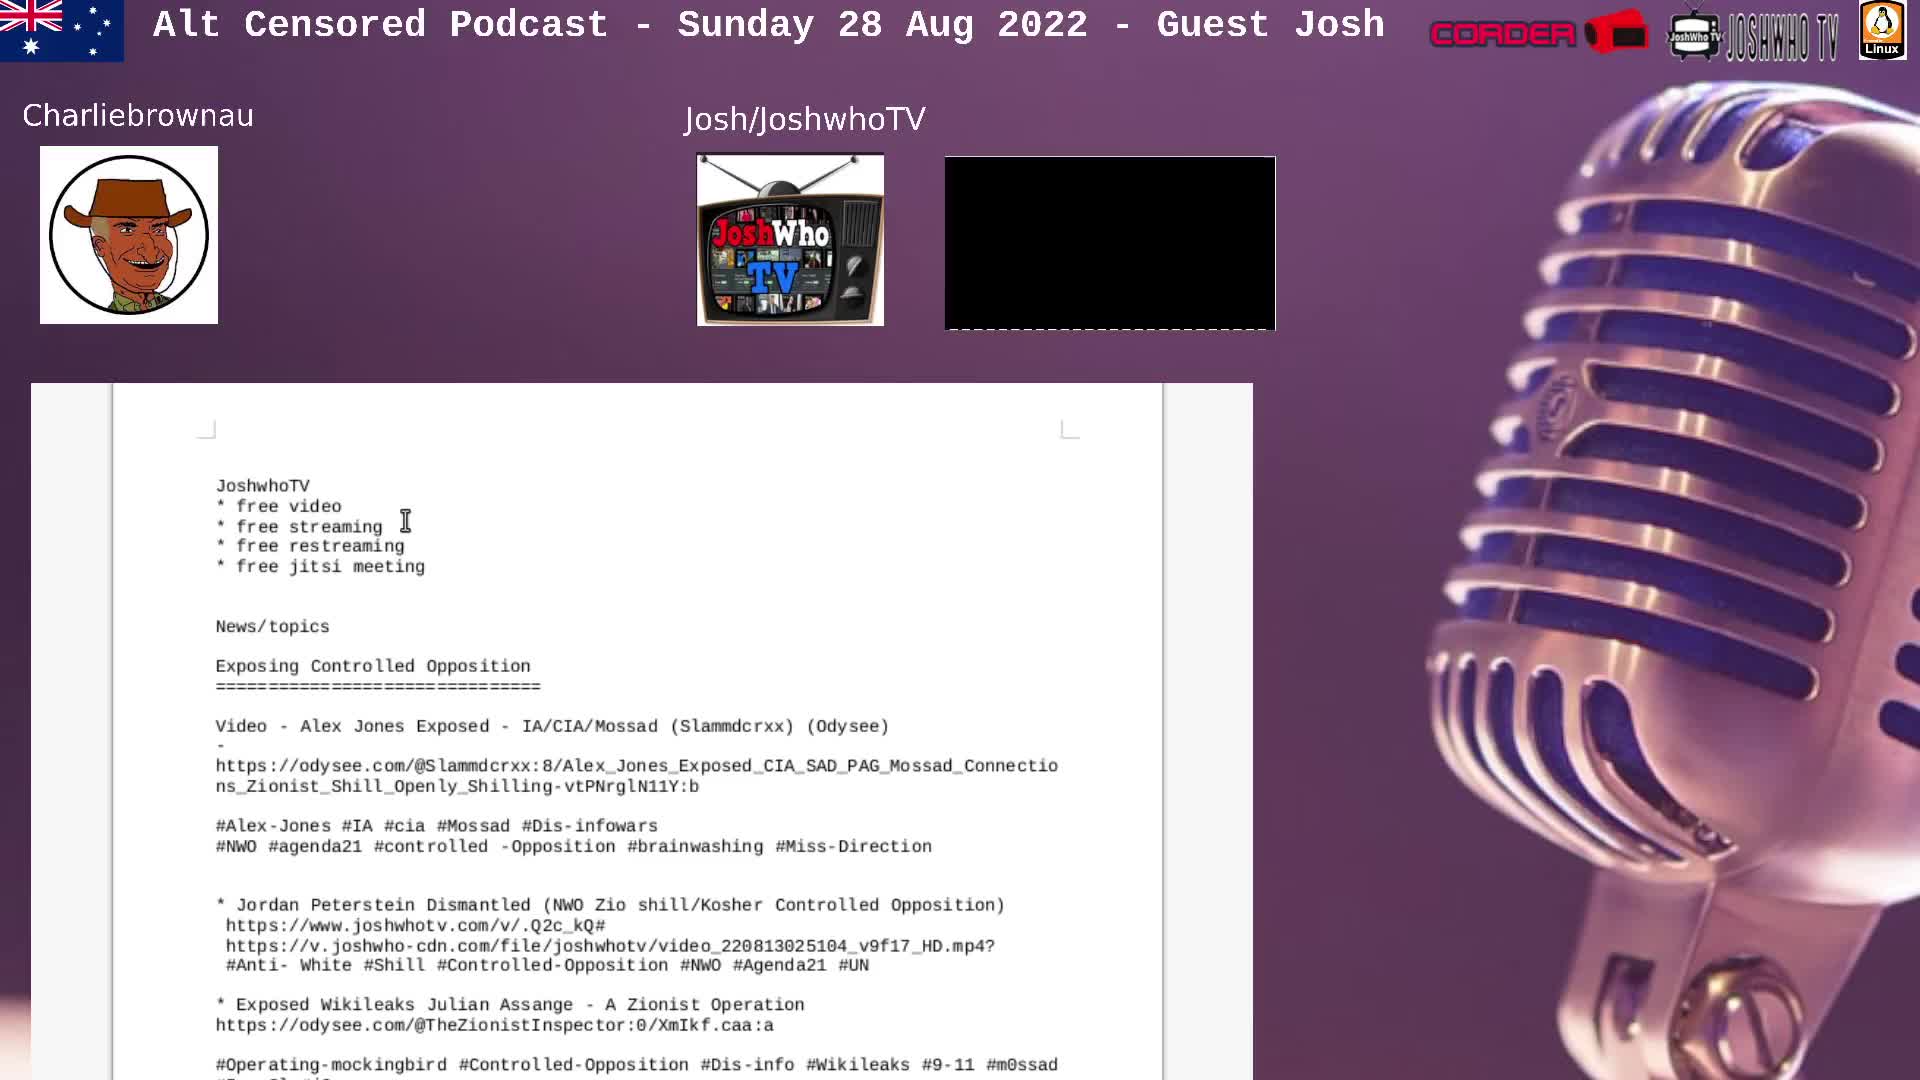Click the Josh/JoshwhoTV name label
1920x1080 pixels.
coord(805,120)
